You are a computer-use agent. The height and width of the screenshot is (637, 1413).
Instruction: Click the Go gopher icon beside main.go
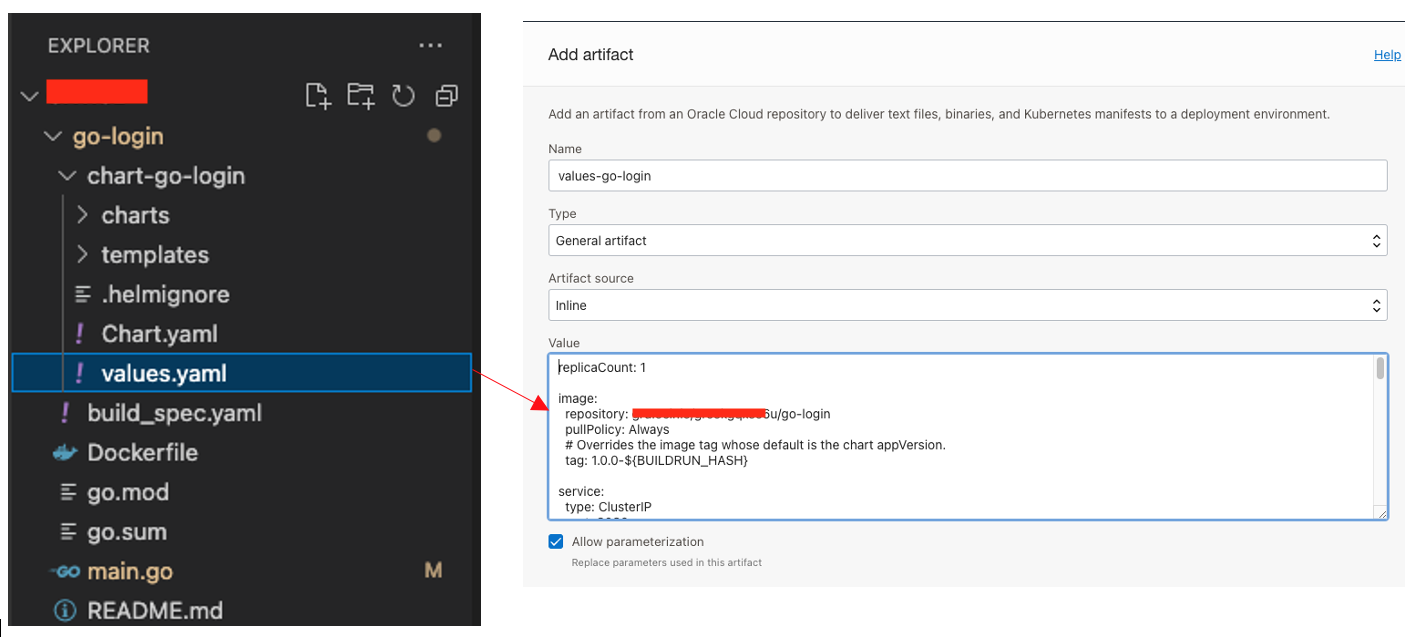(x=66, y=572)
